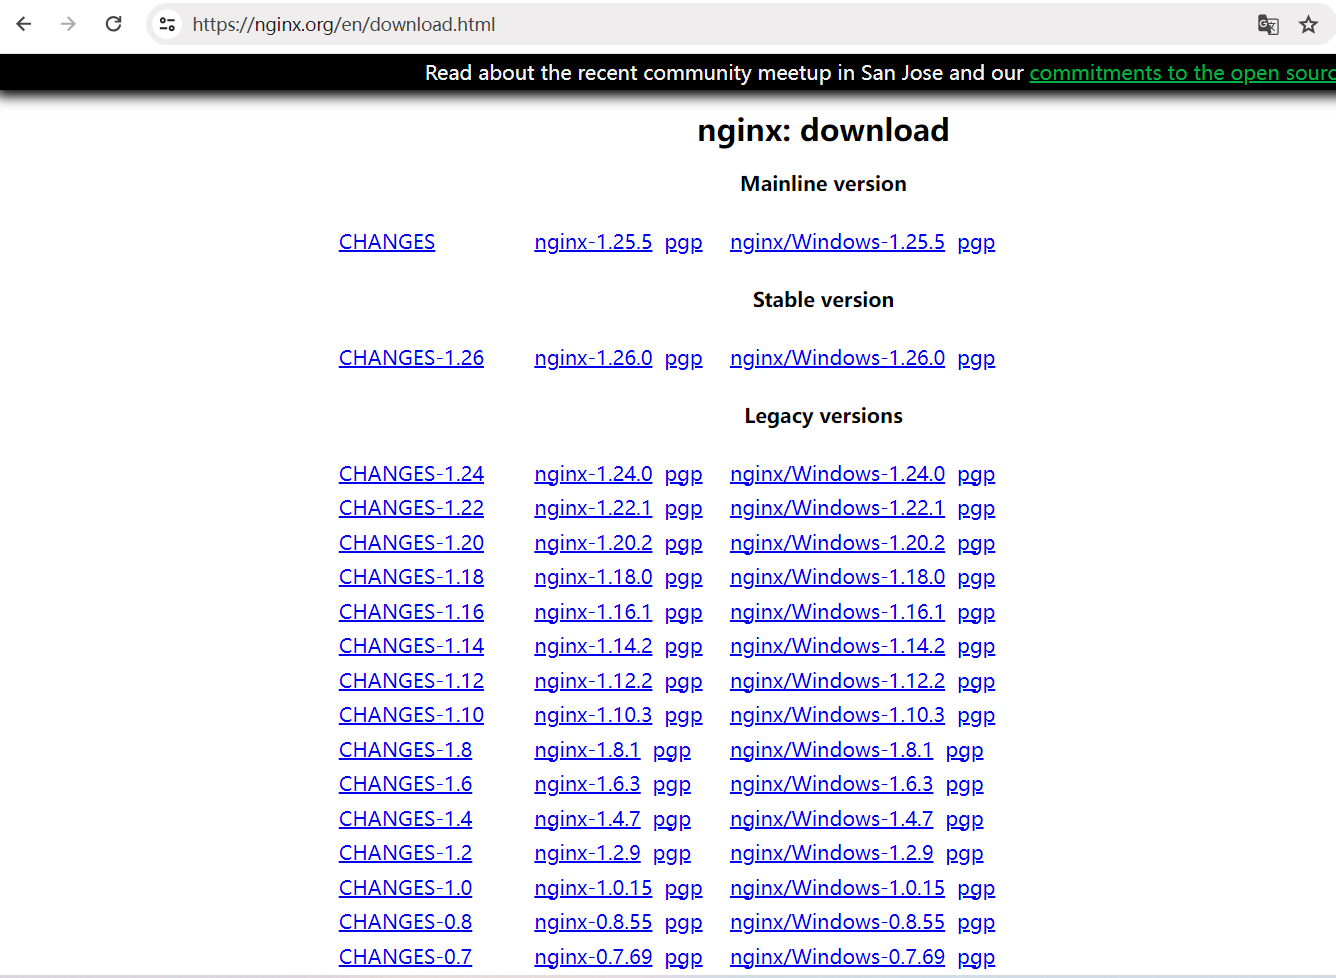Viewport: 1336px width, 978px height.
Task: Open Google Translate for this page
Action: click(1268, 24)
